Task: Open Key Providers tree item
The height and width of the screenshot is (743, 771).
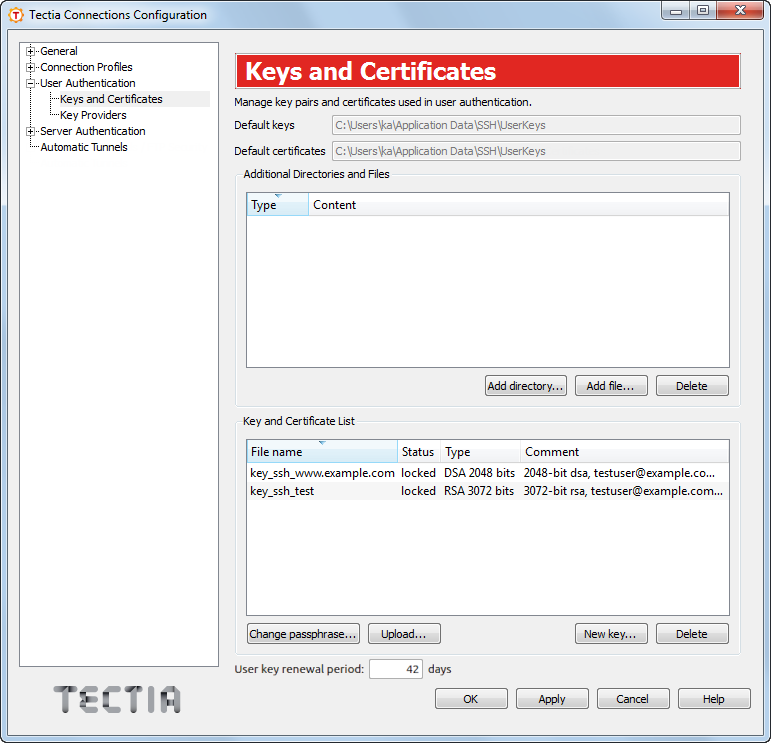Action: [93, 115]
